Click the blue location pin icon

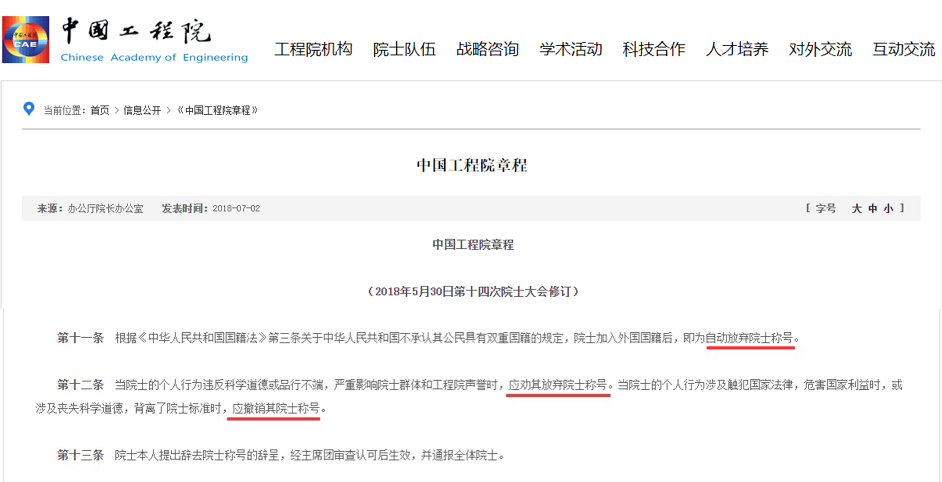click(28, 109)
